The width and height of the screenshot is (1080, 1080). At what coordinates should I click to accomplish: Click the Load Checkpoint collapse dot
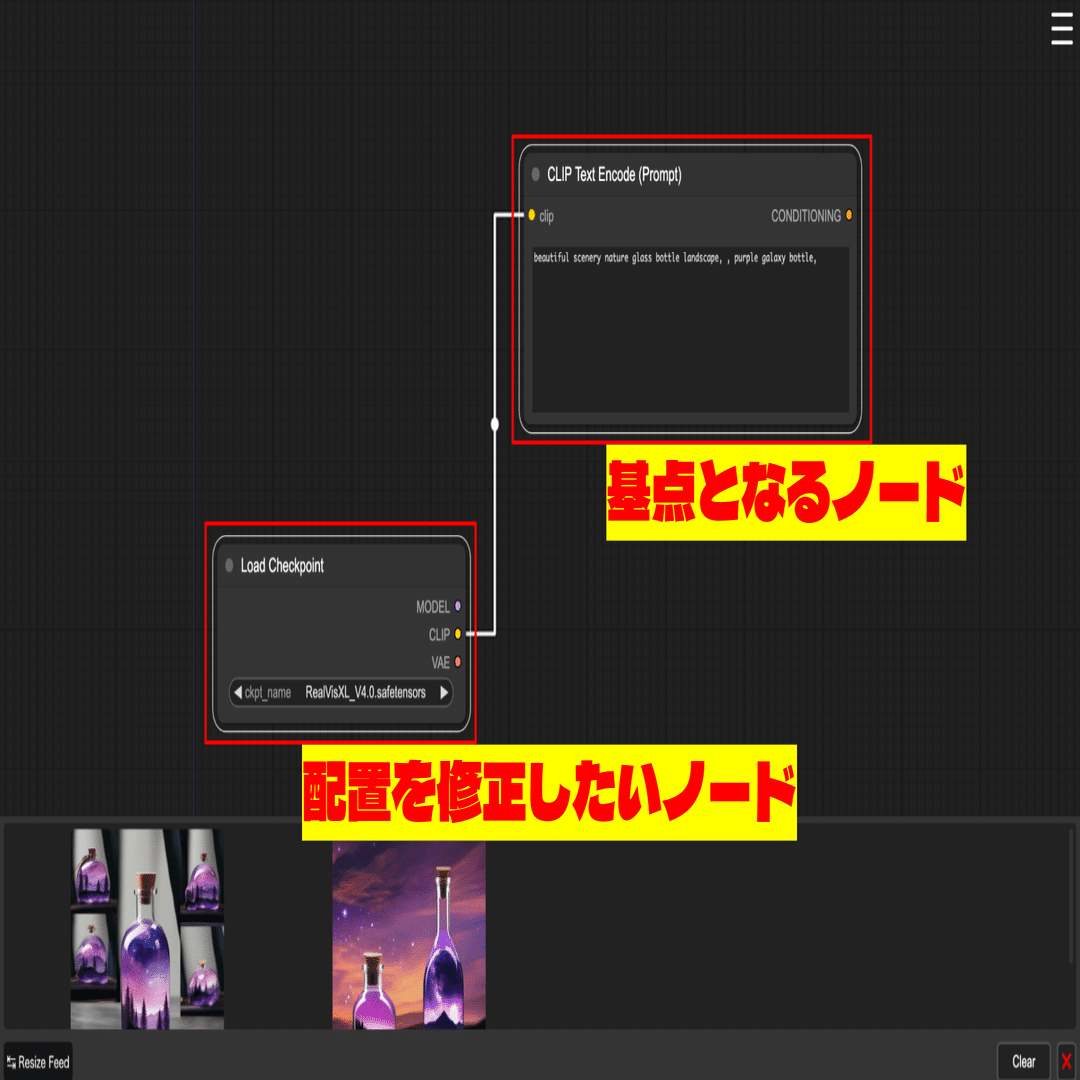tap(229, 565)
